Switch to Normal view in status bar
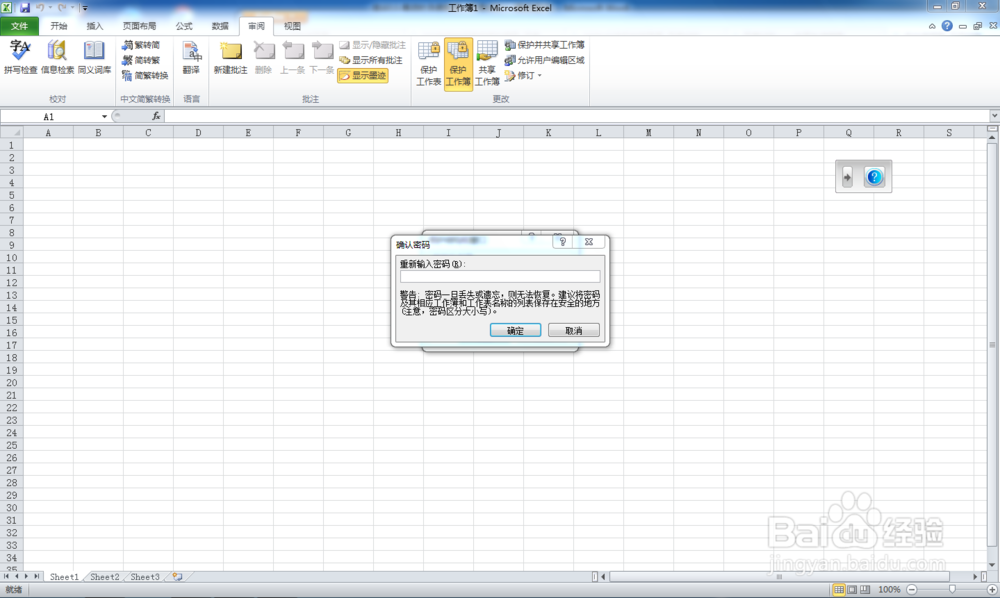 point(839,590)
